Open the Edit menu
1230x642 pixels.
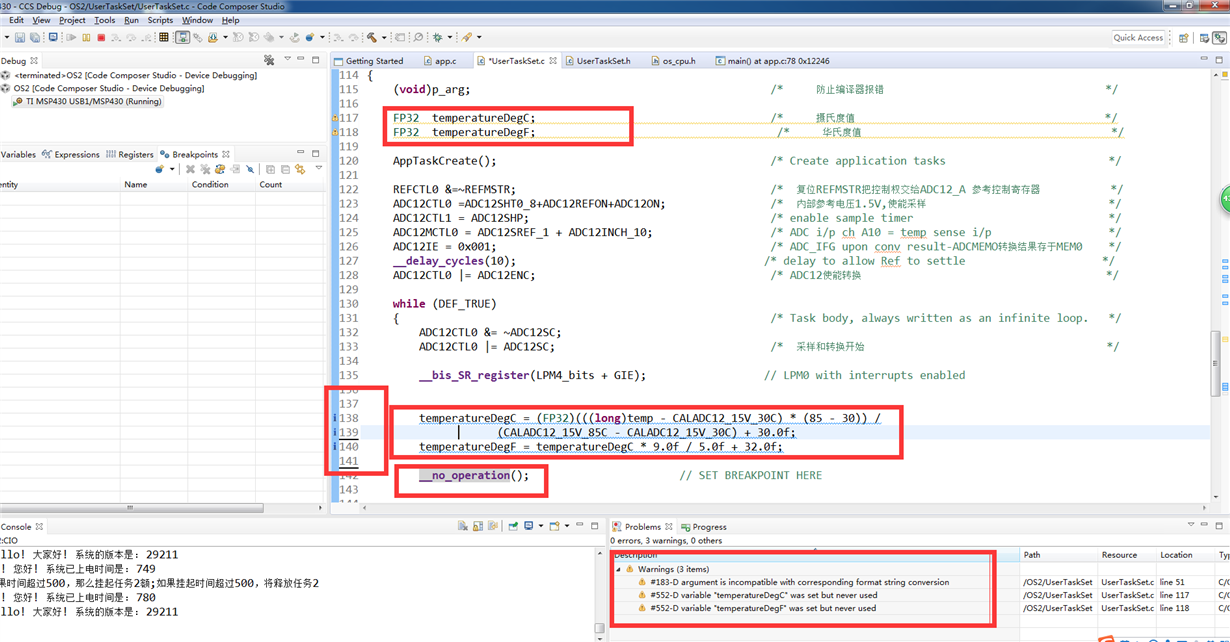[16, 20]
